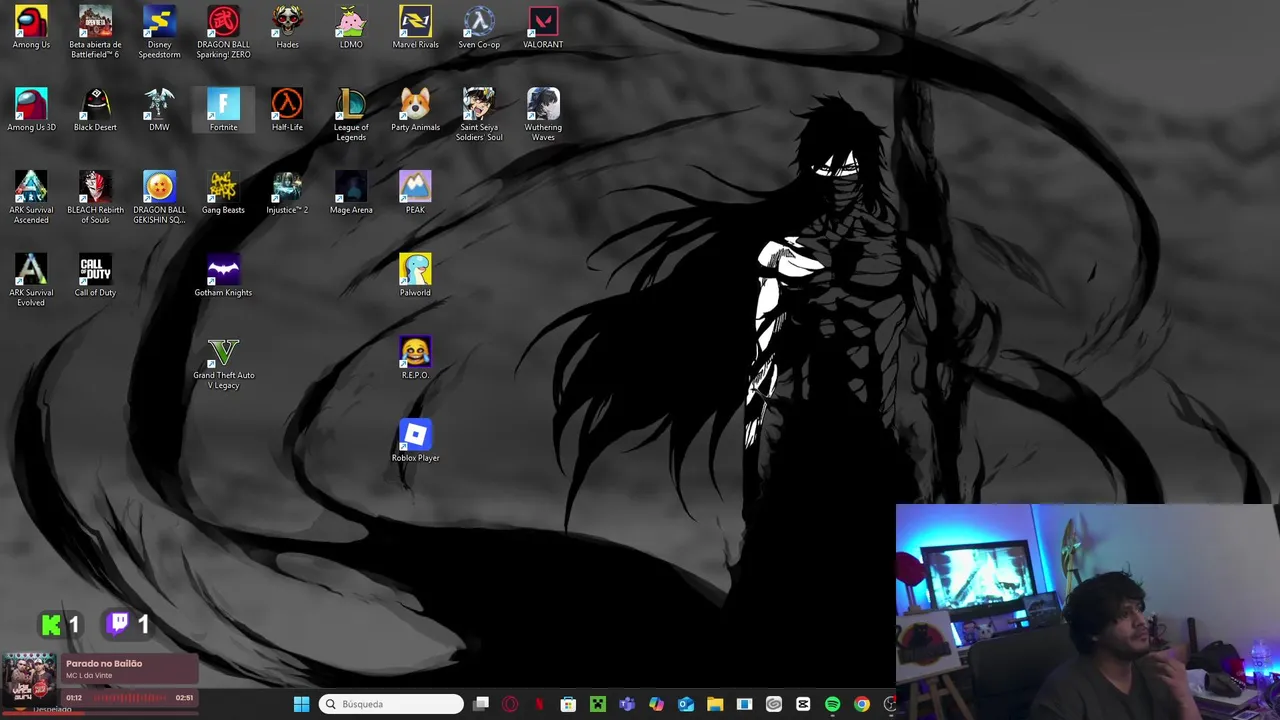The width and height of the screenshot is (1280, 720).
Task: Open the PEAK game shortcut
Action: point(415,193)
